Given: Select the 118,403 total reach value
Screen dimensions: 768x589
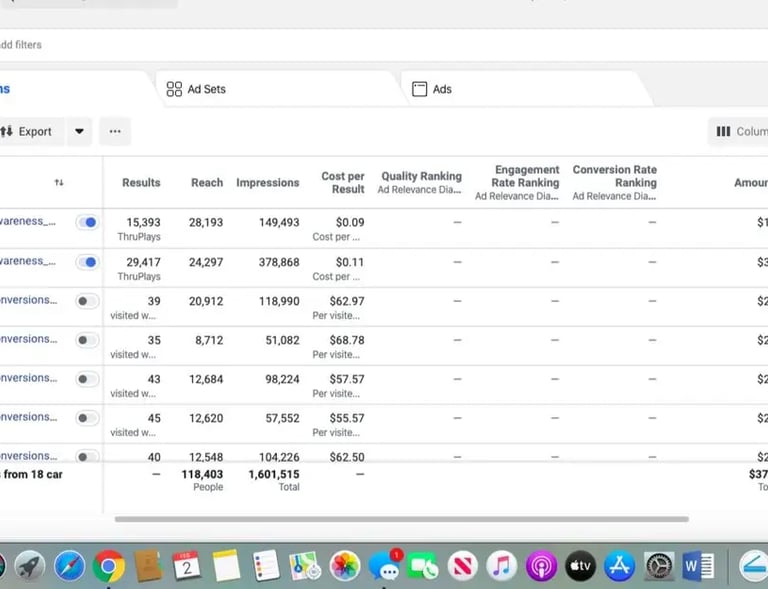Looking at the screenshot, I should click(x=202, y=474).
